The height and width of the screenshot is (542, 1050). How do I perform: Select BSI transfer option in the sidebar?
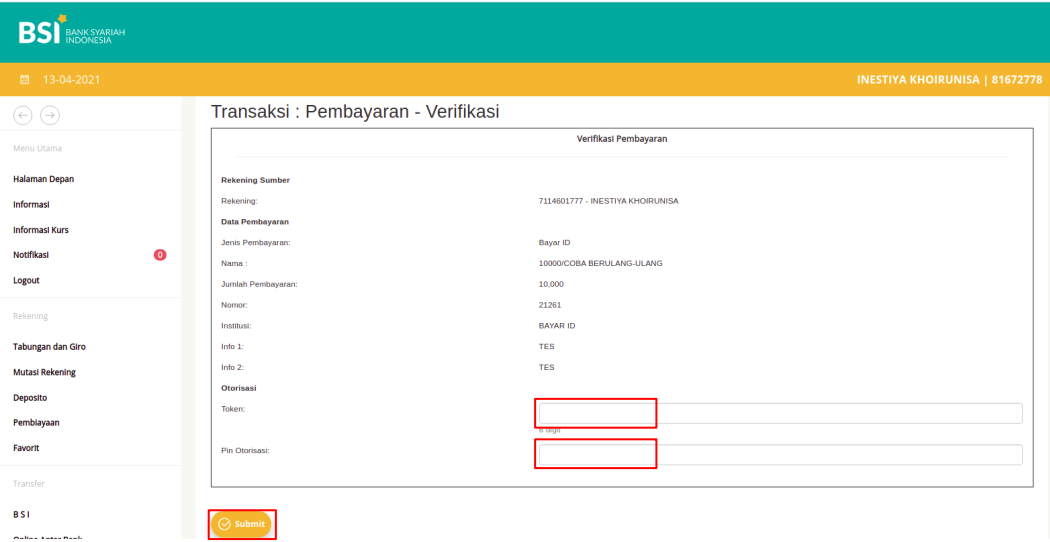pos(20,514)
